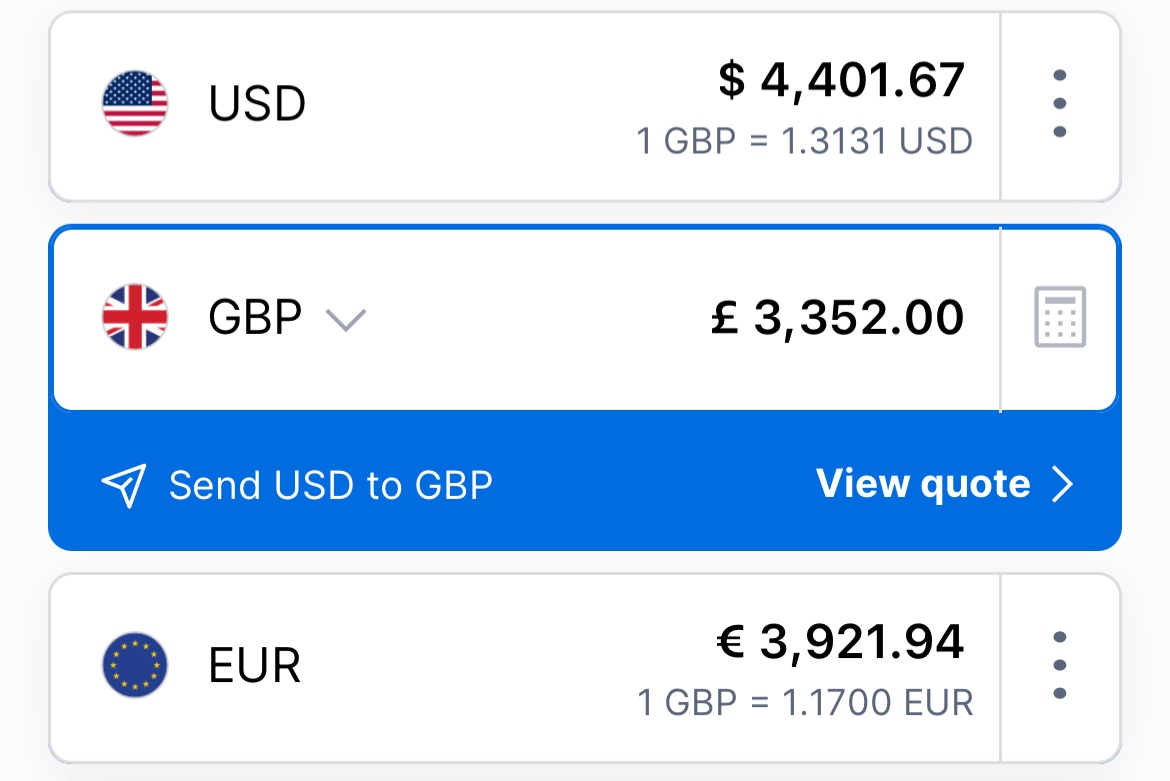The width and height of the screenshot is (1170, 781).
Task: Click the US flag icon
Action: coord(135,104)
